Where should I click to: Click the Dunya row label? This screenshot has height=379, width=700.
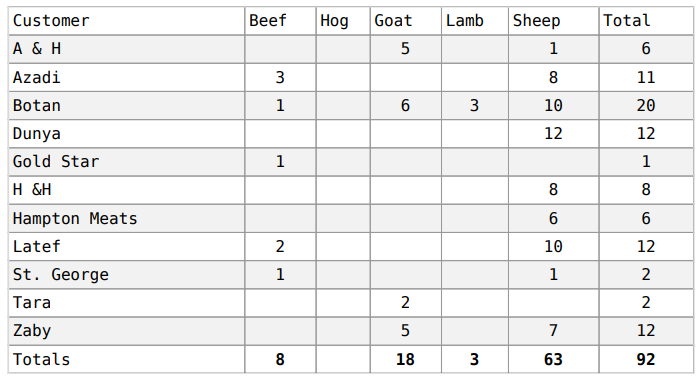(x=37, y=134)
